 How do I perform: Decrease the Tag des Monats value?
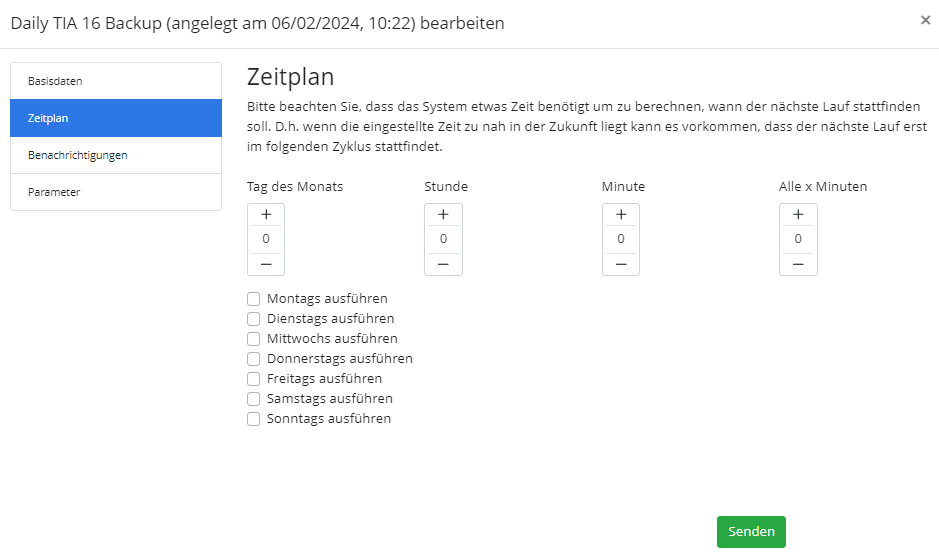[x=266, y=264]
